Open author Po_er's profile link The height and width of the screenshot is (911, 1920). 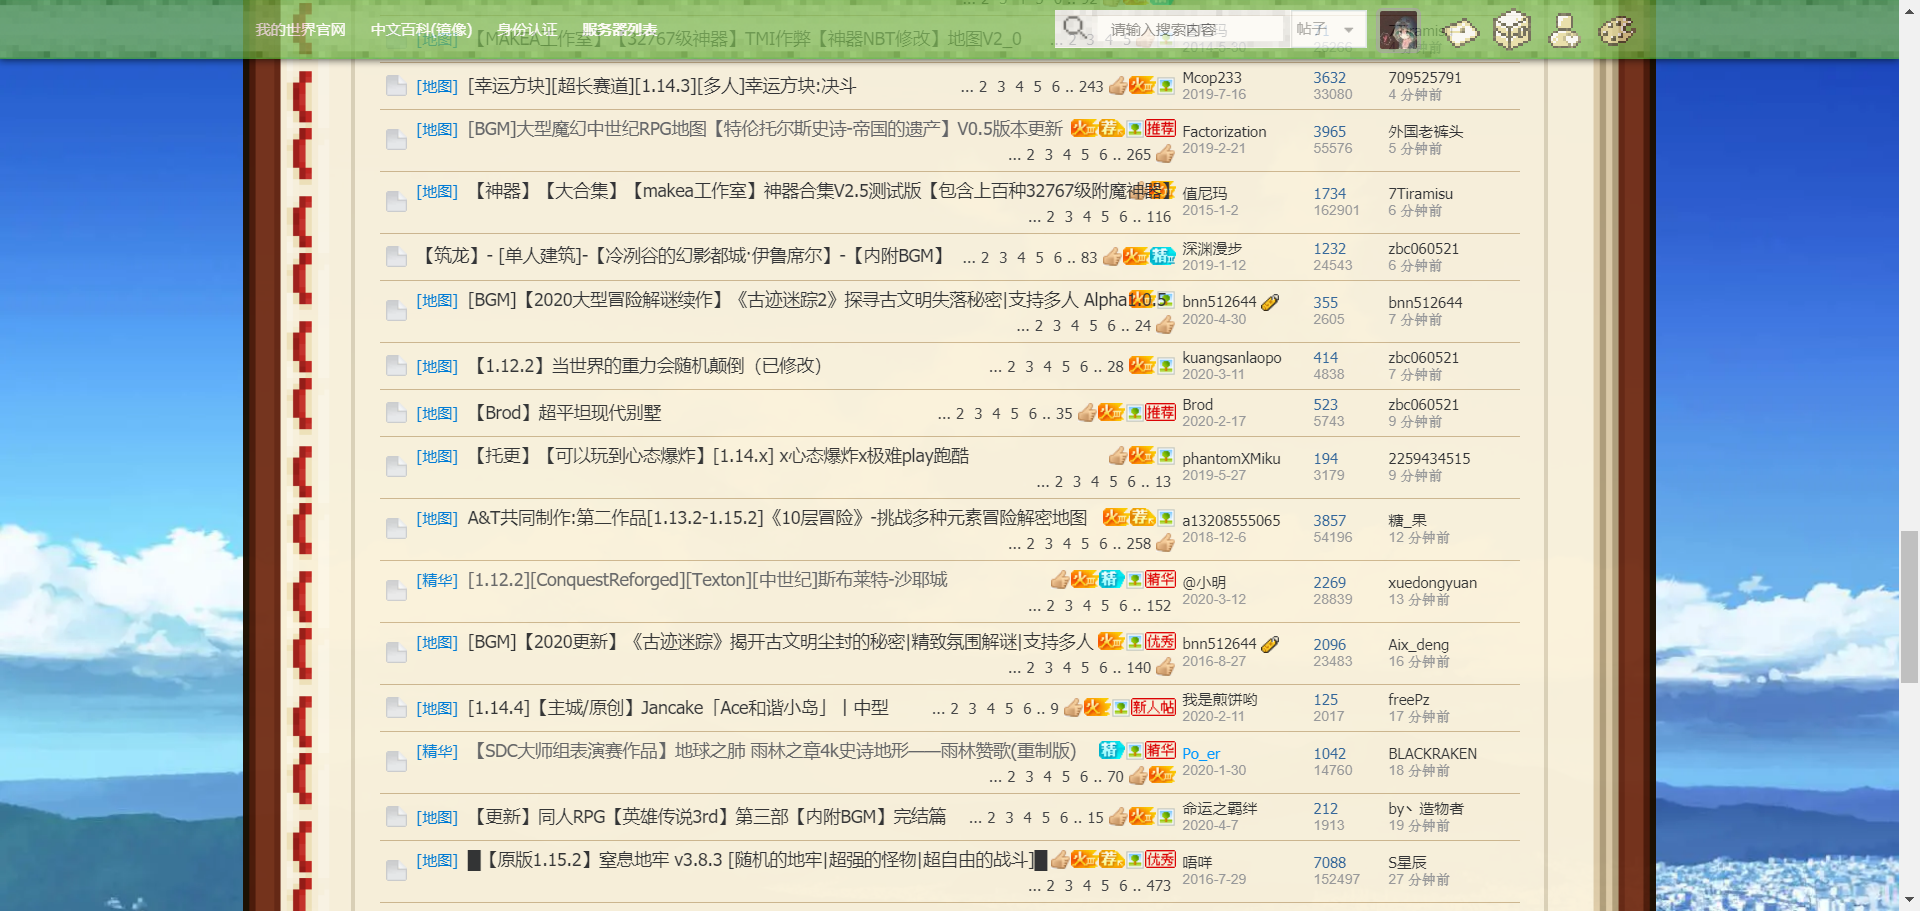[x=1201, y=754]
